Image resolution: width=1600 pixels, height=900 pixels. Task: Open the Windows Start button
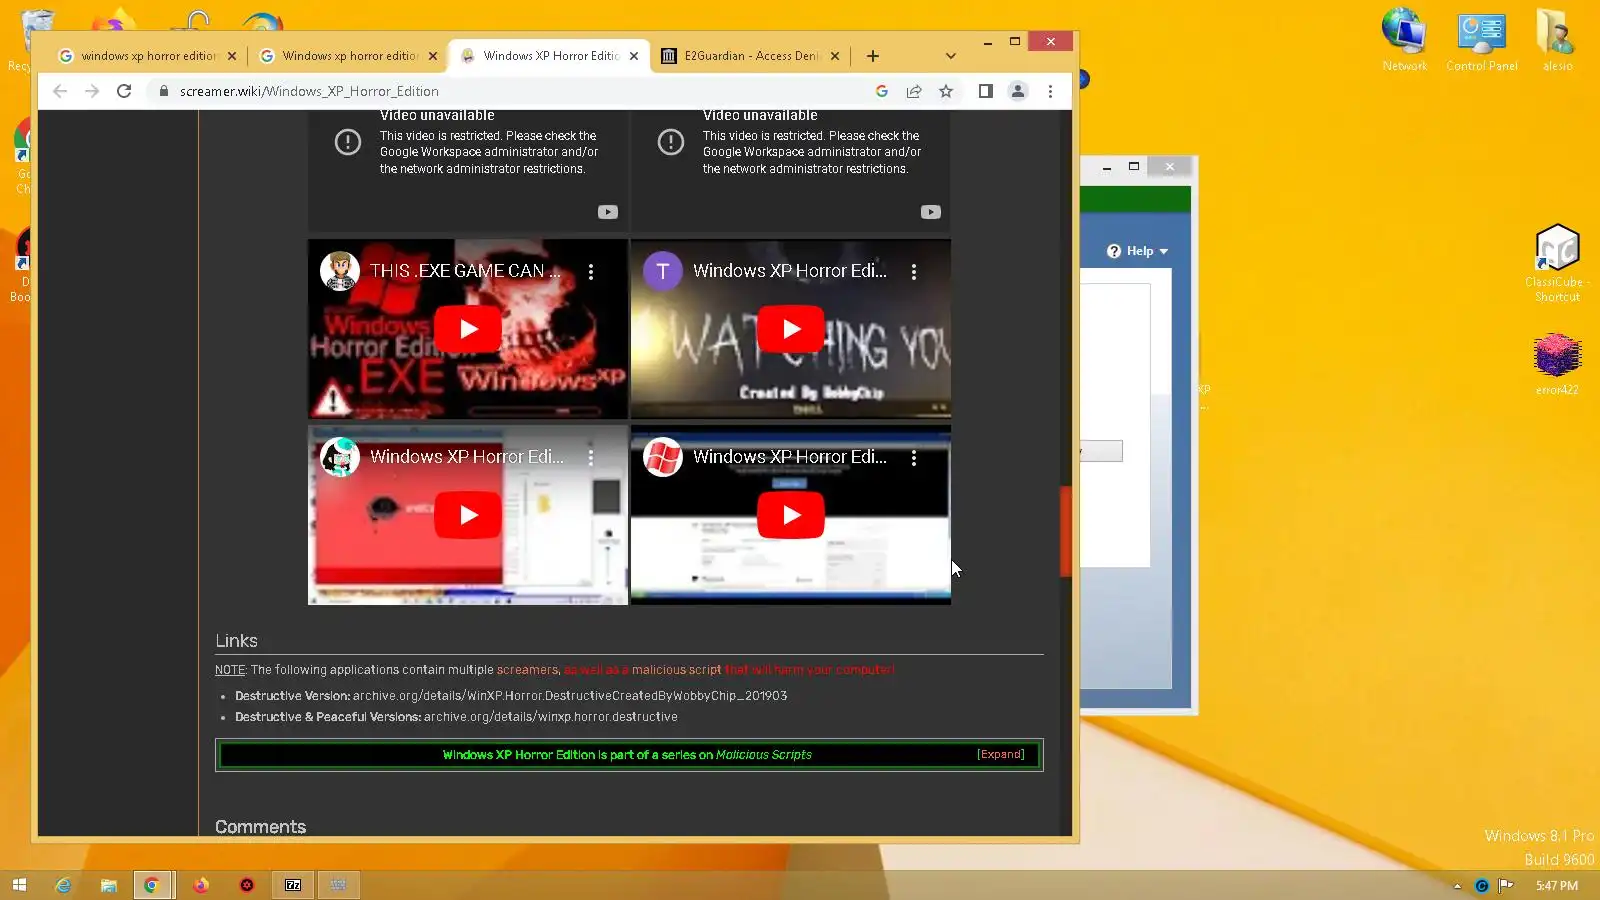(x=19, y=885)
